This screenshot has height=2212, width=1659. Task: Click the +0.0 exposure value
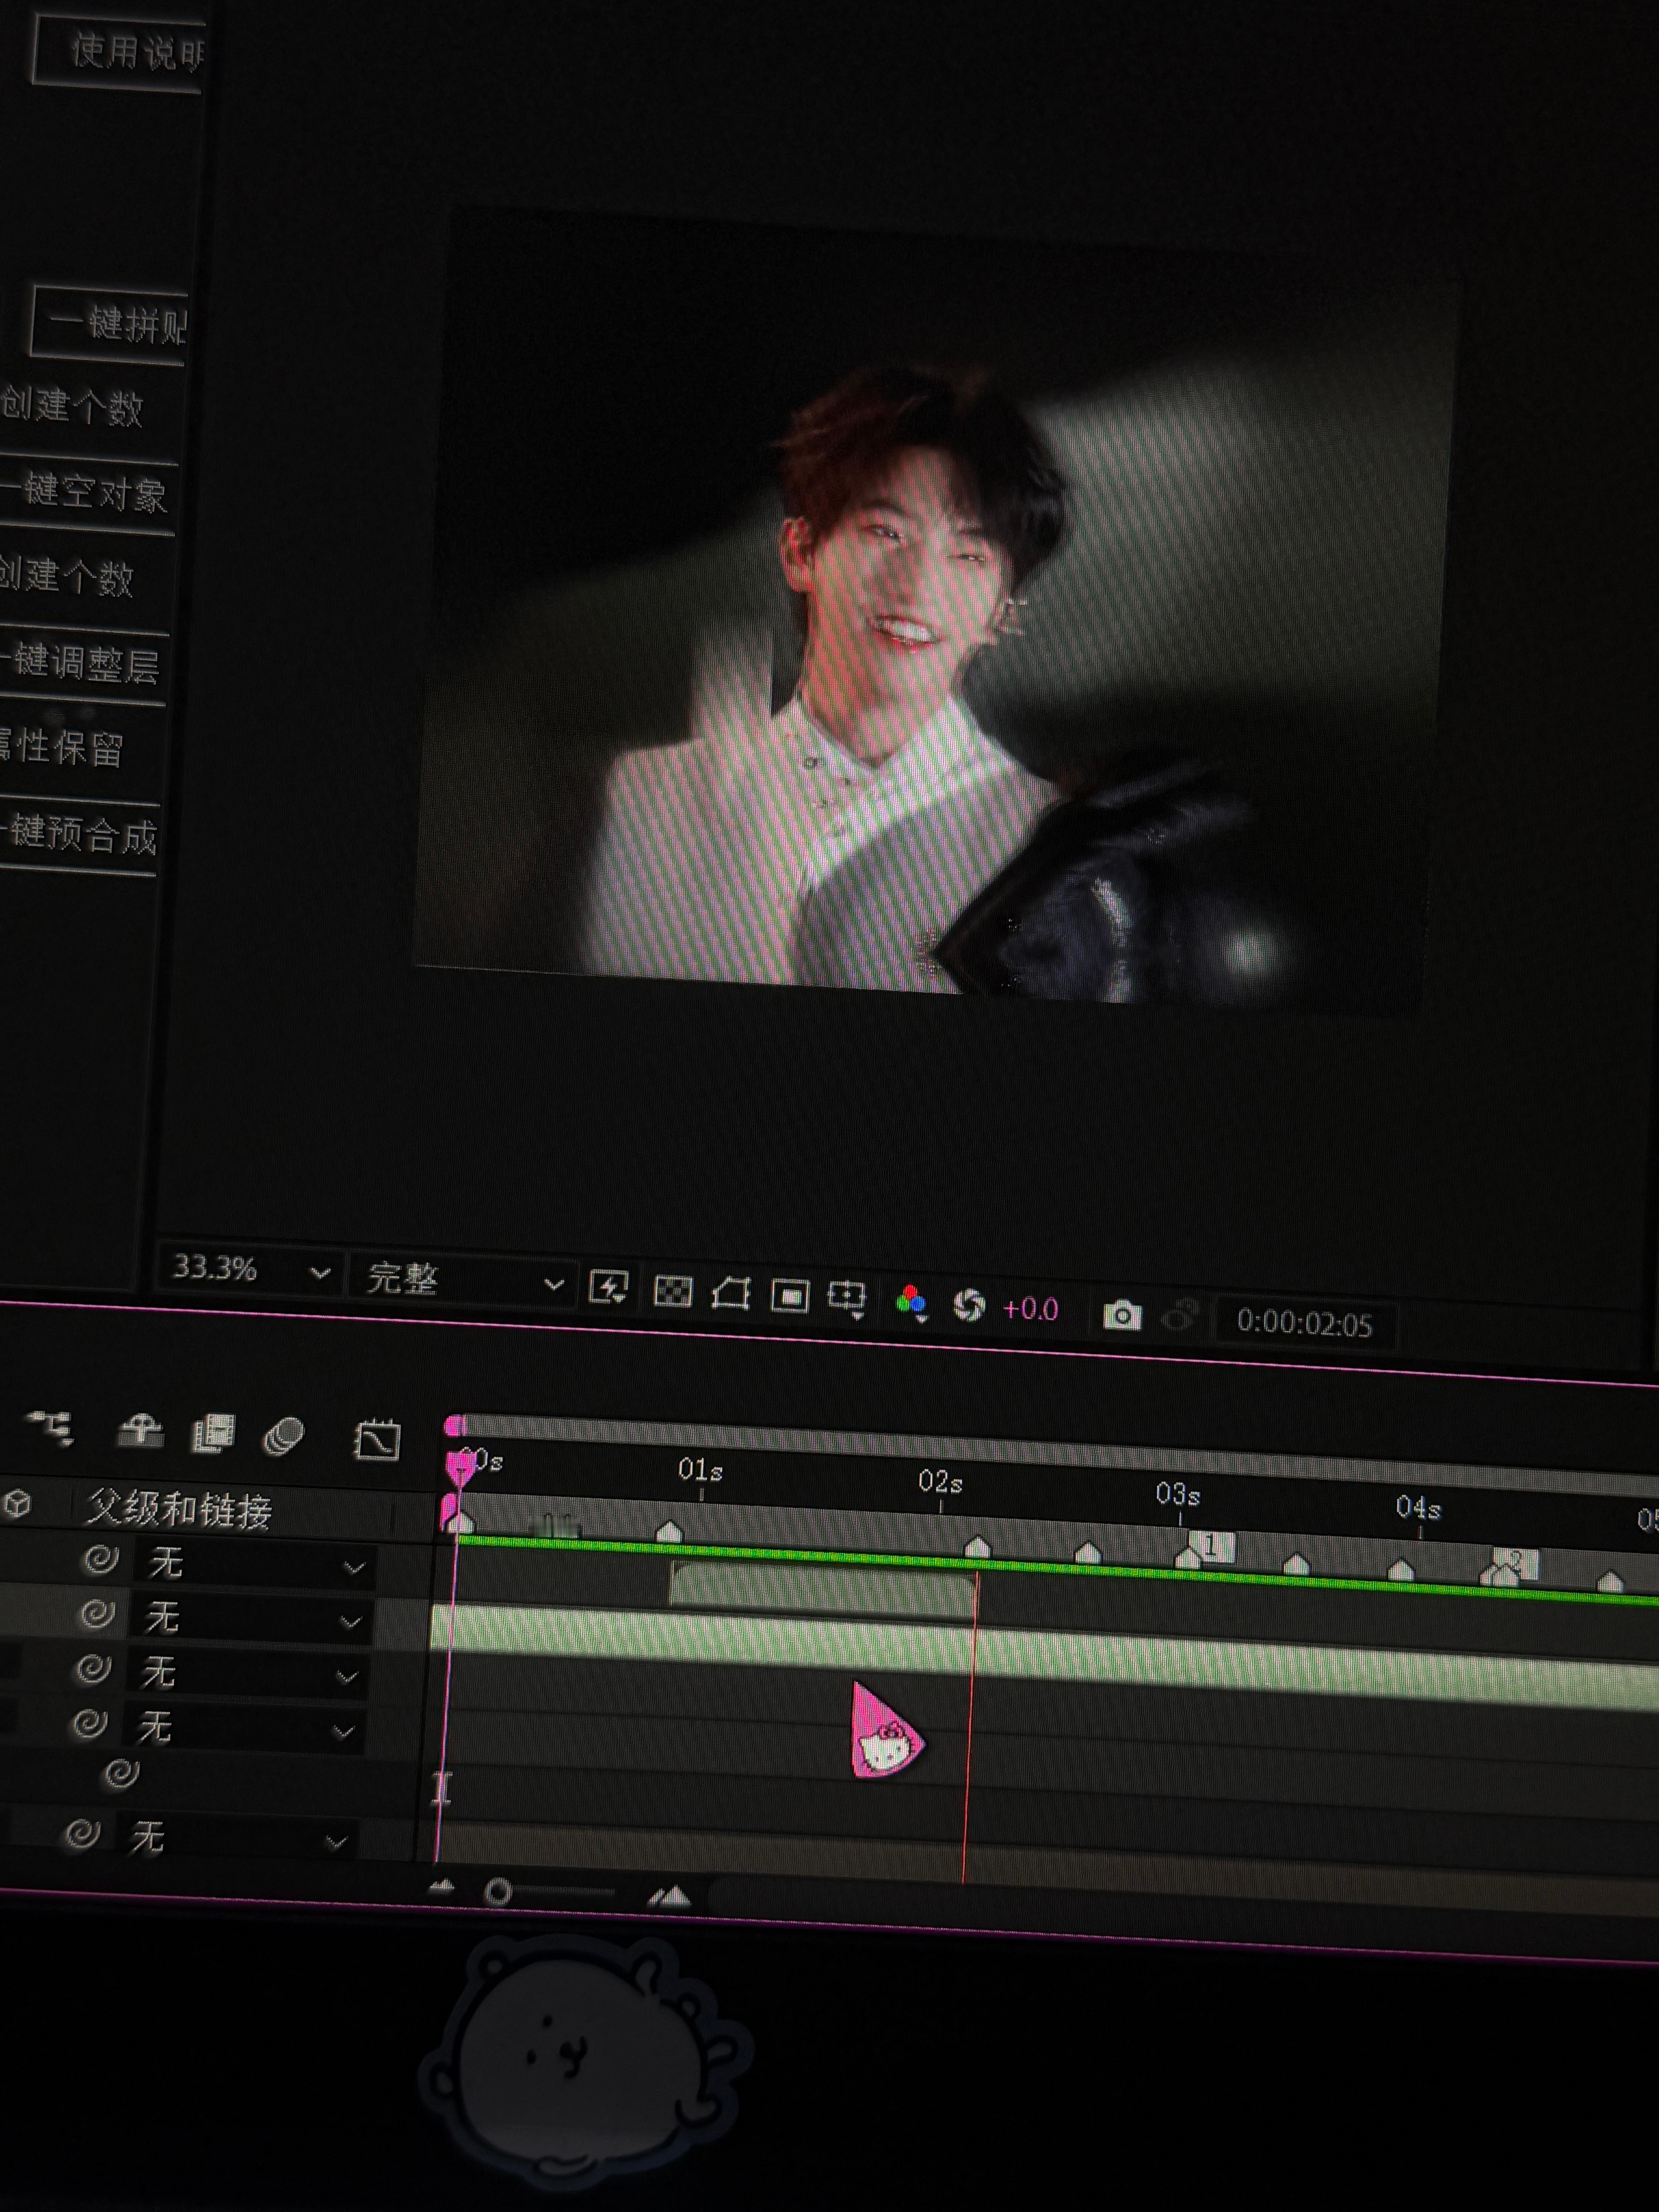pyautogui.click(x=1030, y=1309)
